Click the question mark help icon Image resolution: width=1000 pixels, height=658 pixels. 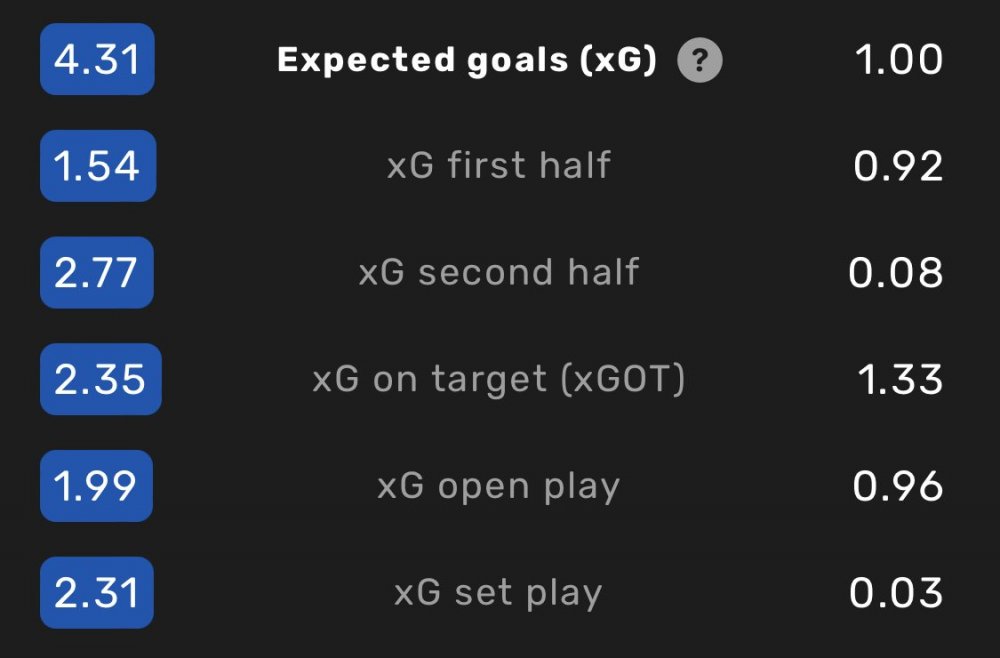[x=700, y=61]
